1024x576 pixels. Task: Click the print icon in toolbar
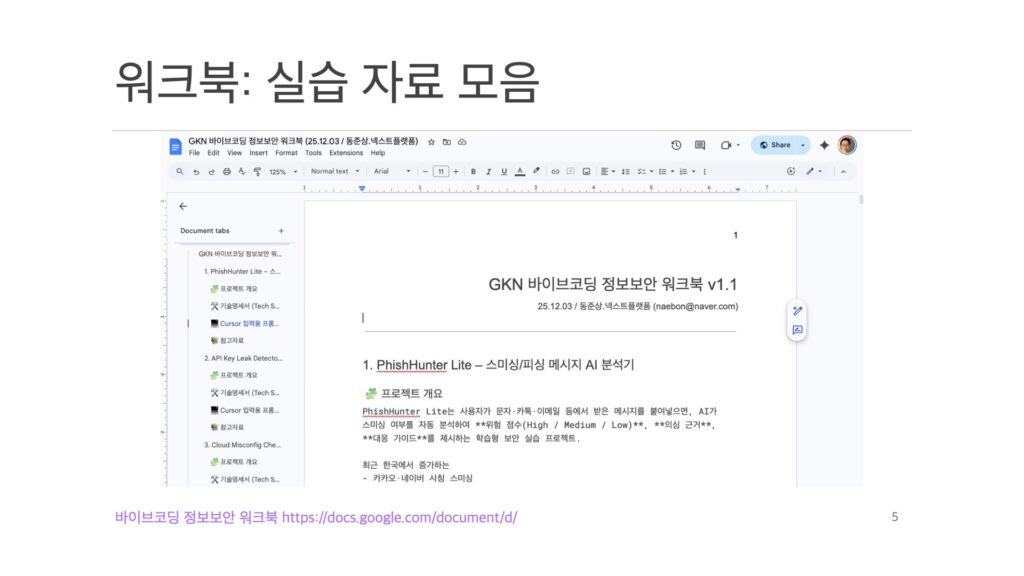point(227,171)
